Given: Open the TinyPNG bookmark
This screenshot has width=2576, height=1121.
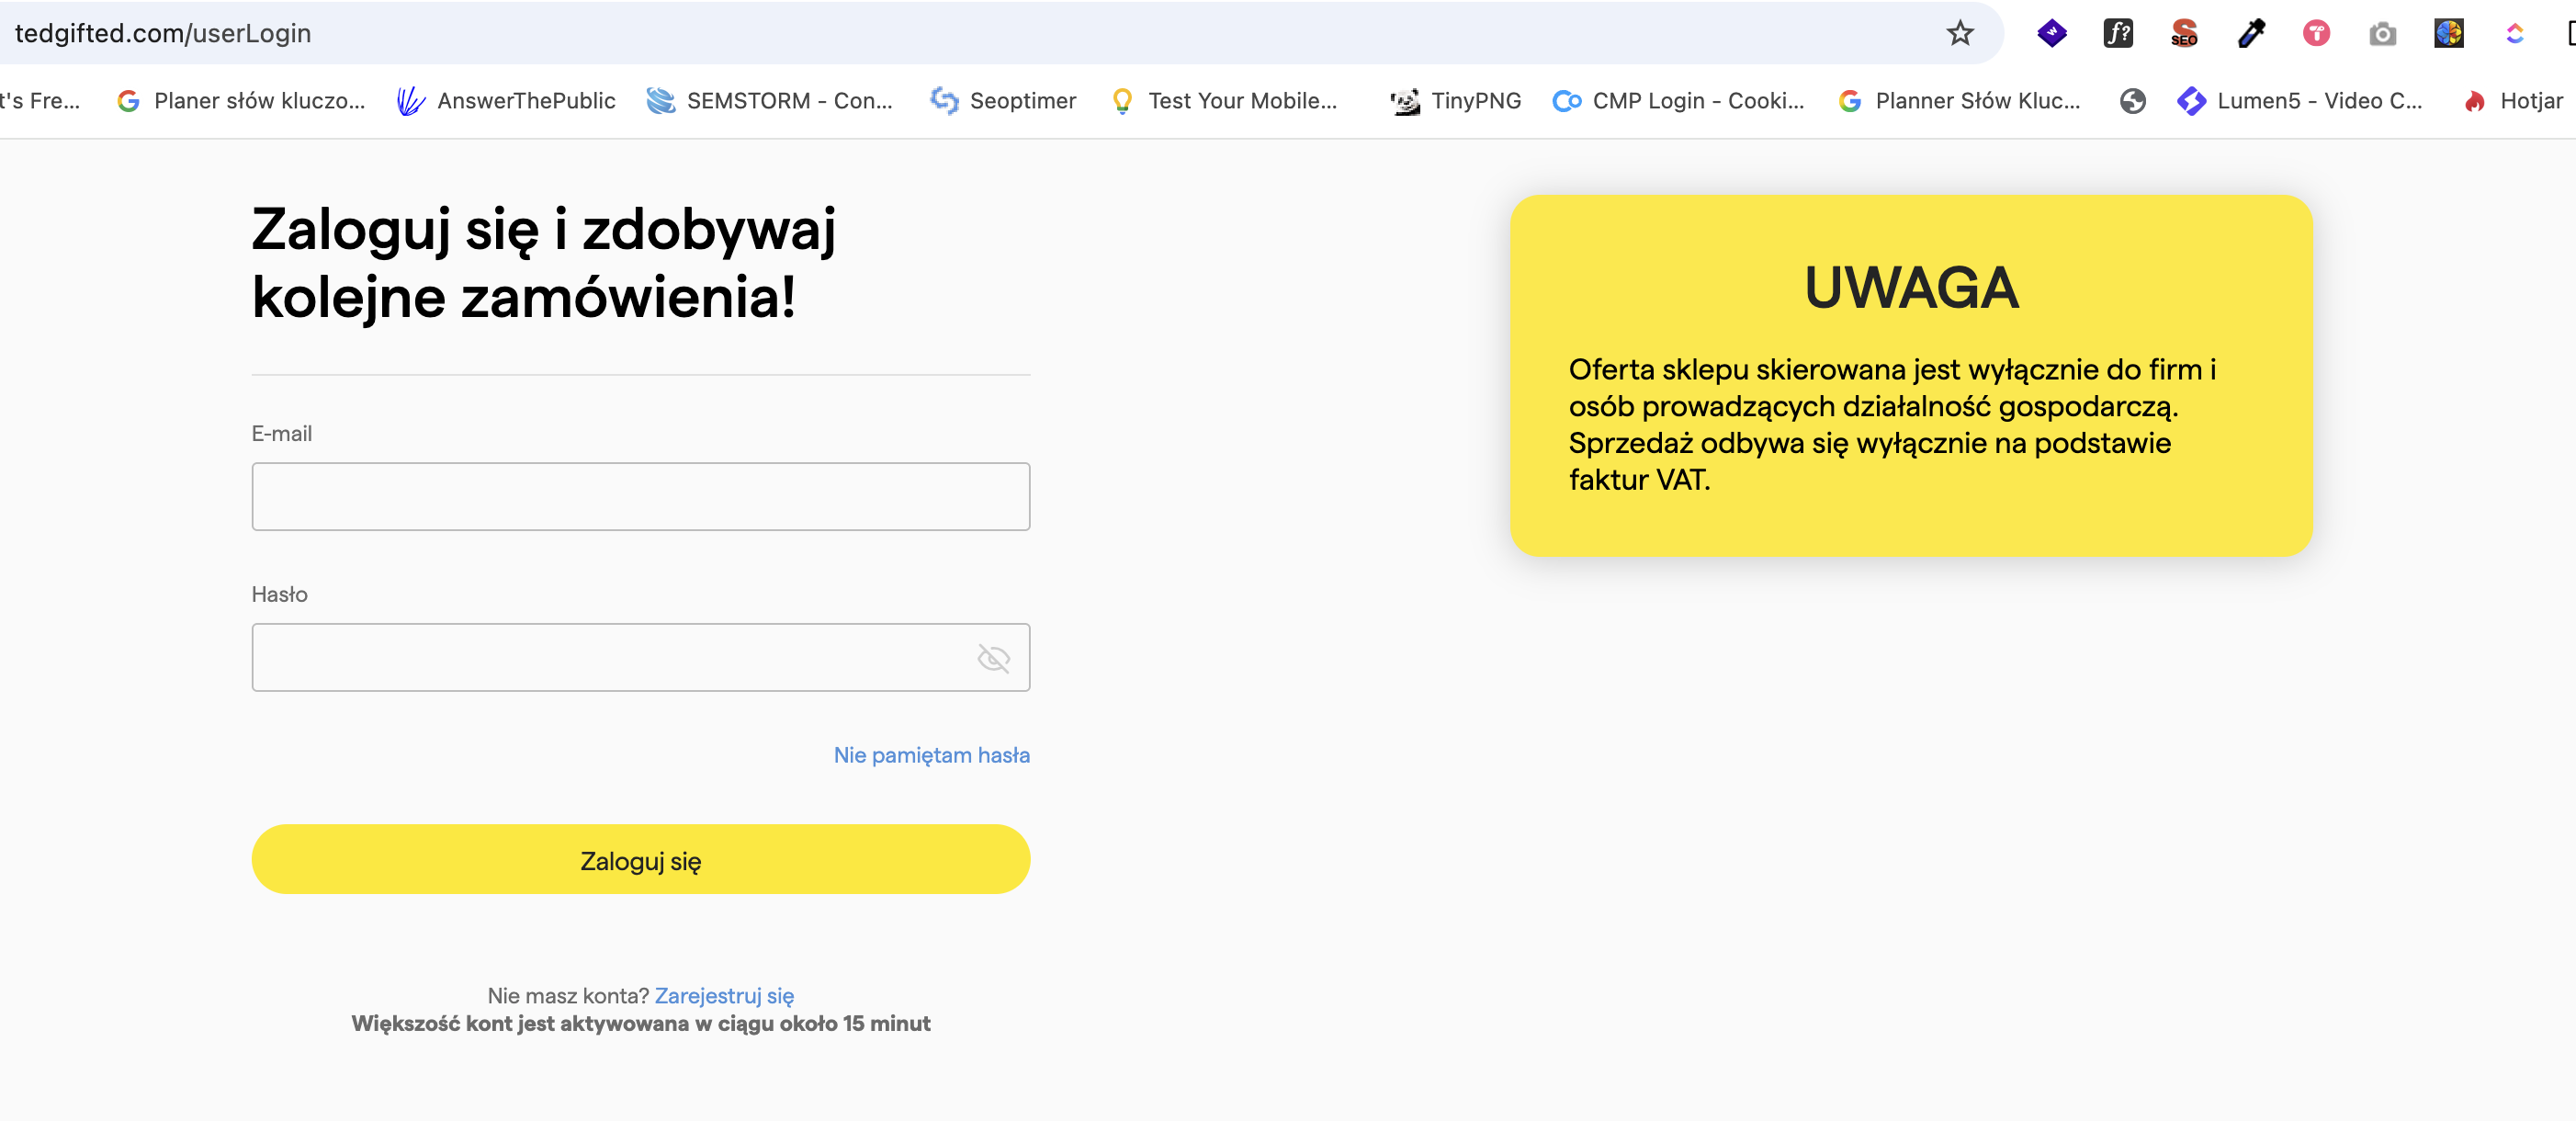Looking at the screenshot, I should coord(1456,100).
